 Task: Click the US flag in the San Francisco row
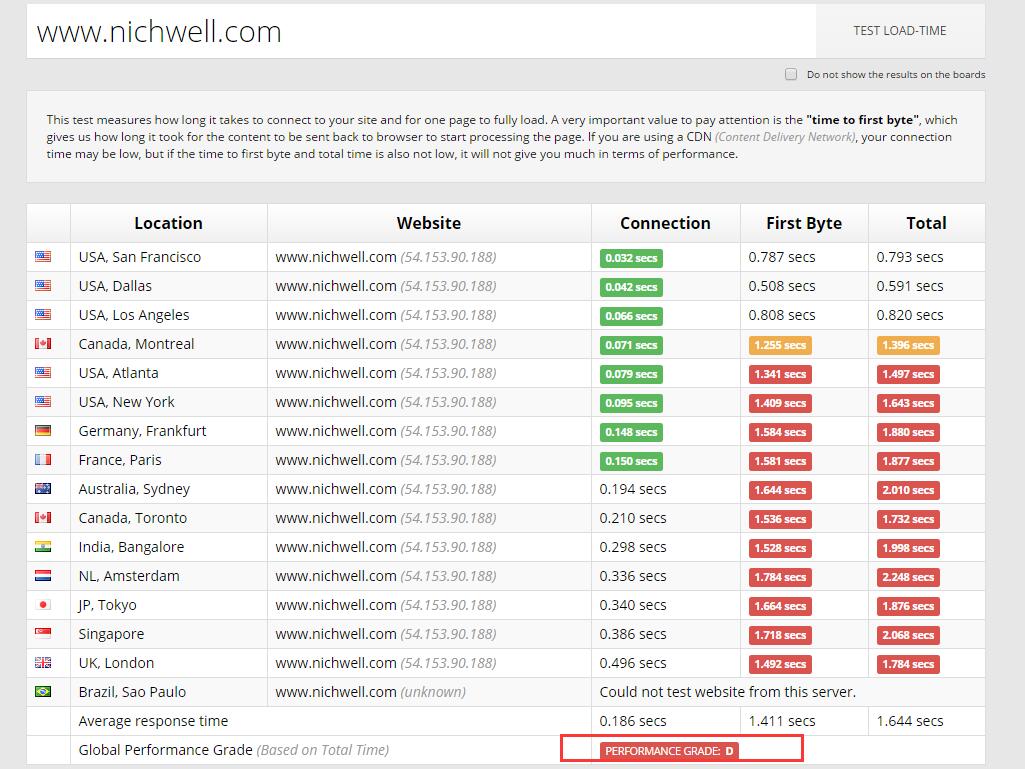(43, 256)
